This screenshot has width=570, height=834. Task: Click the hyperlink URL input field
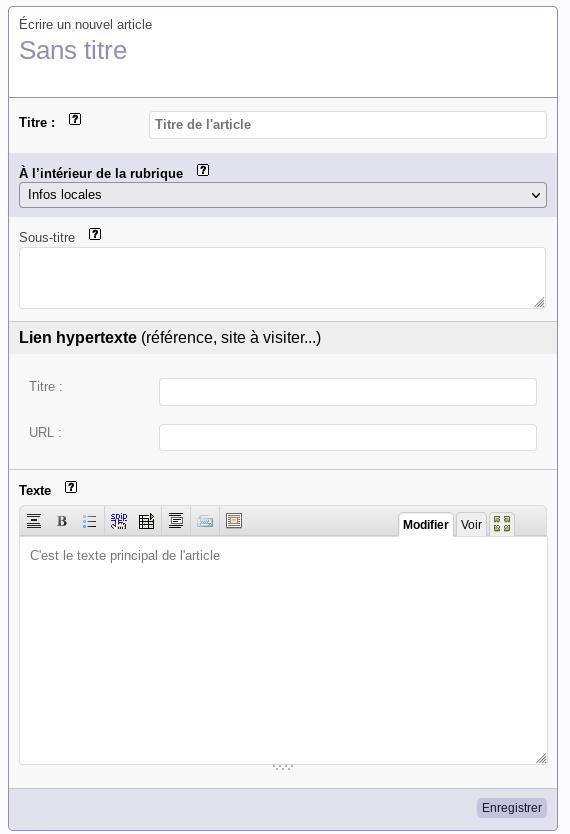pos(348,437)
